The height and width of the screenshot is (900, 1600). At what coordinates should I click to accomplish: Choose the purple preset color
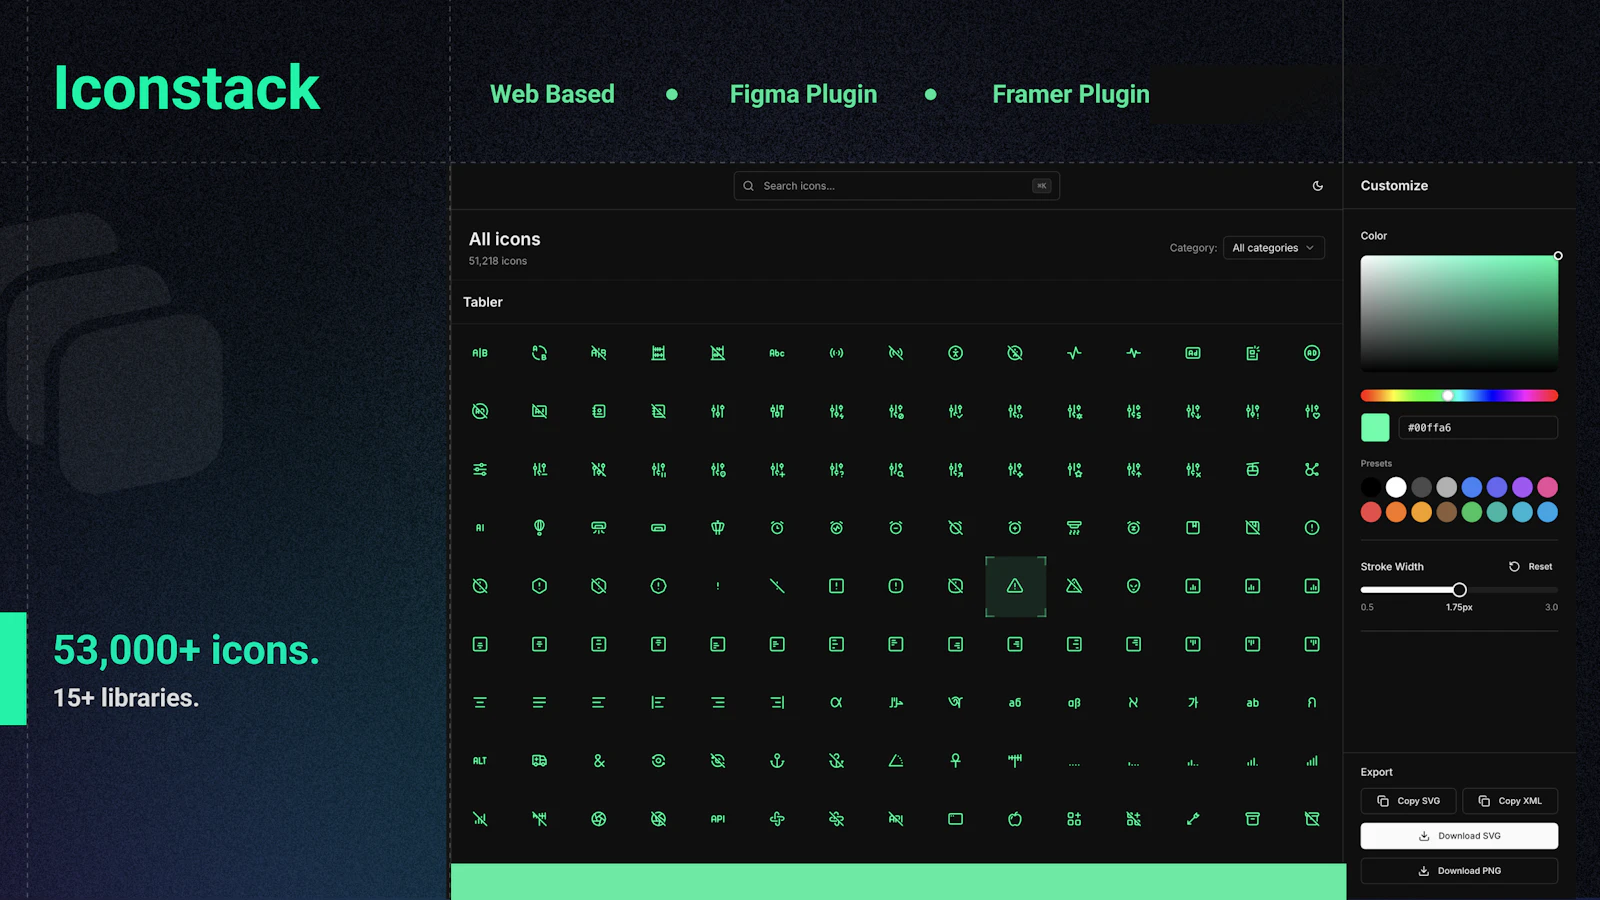click(x=1522, y=487)
